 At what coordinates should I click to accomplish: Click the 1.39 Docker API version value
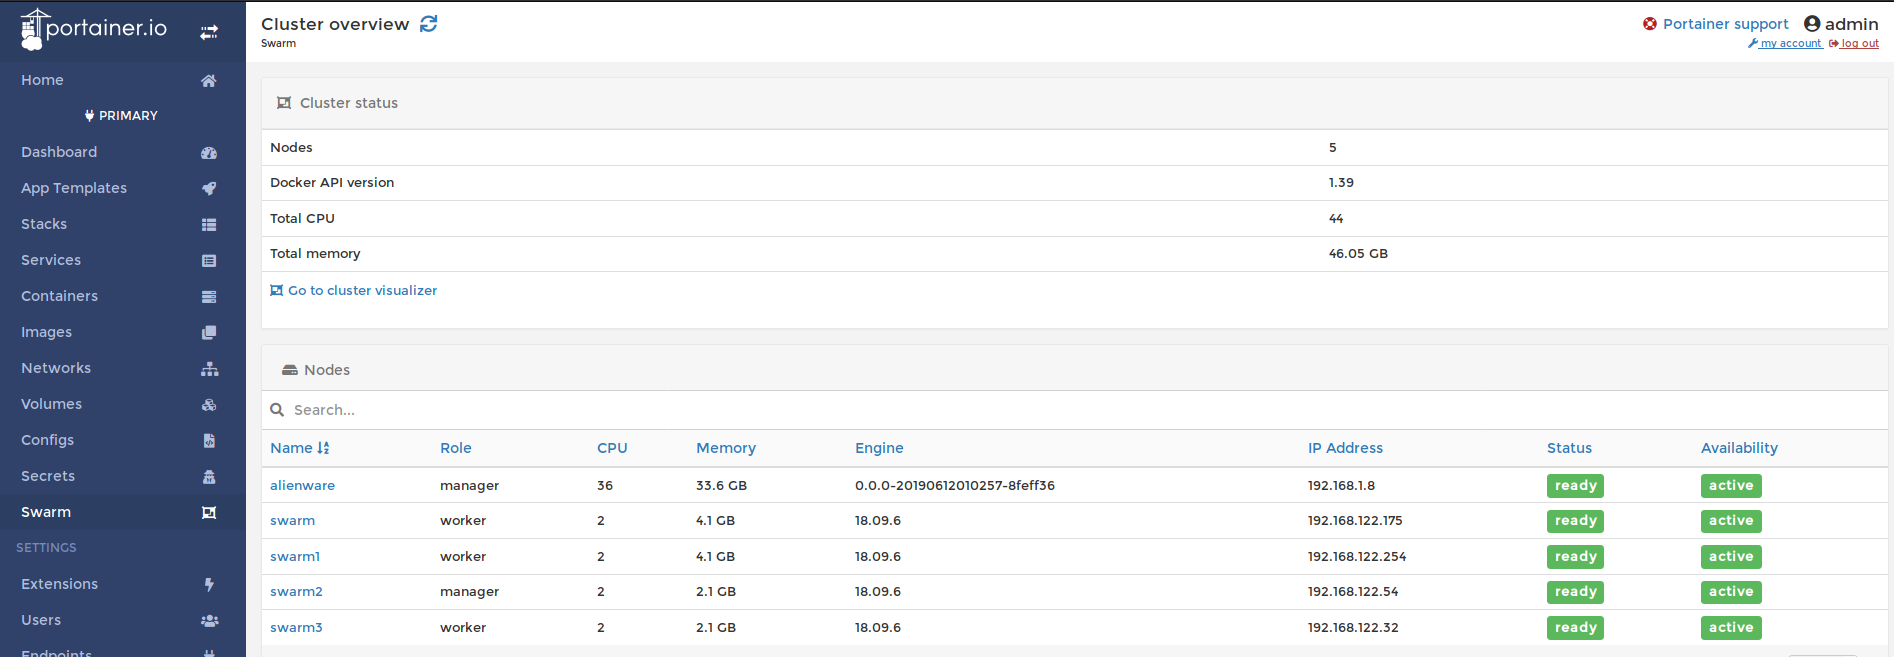coord(1341,183)
